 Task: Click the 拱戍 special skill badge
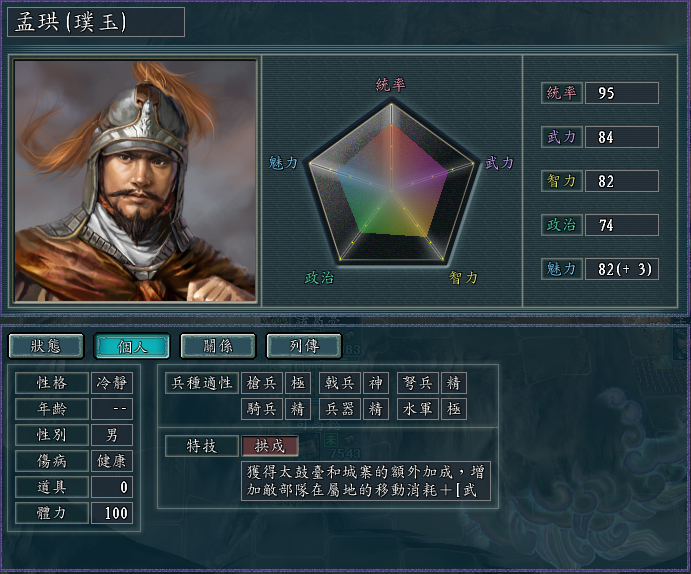[270, 446]
